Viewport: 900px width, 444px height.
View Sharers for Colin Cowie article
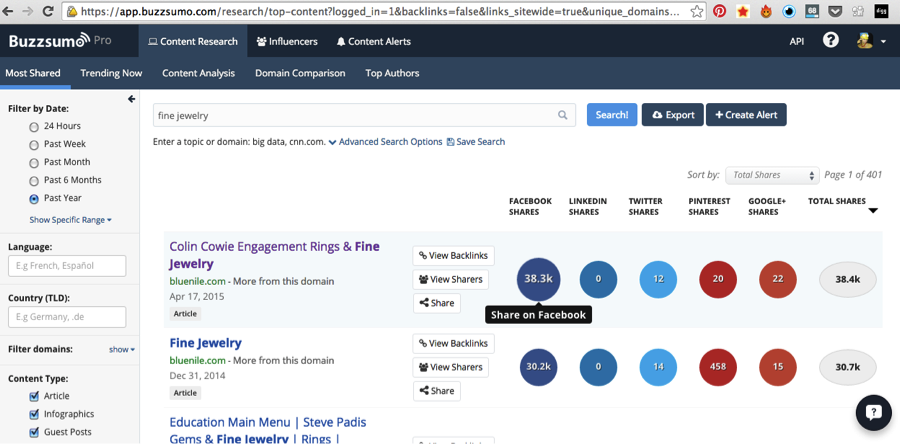(x=451, y=279)
